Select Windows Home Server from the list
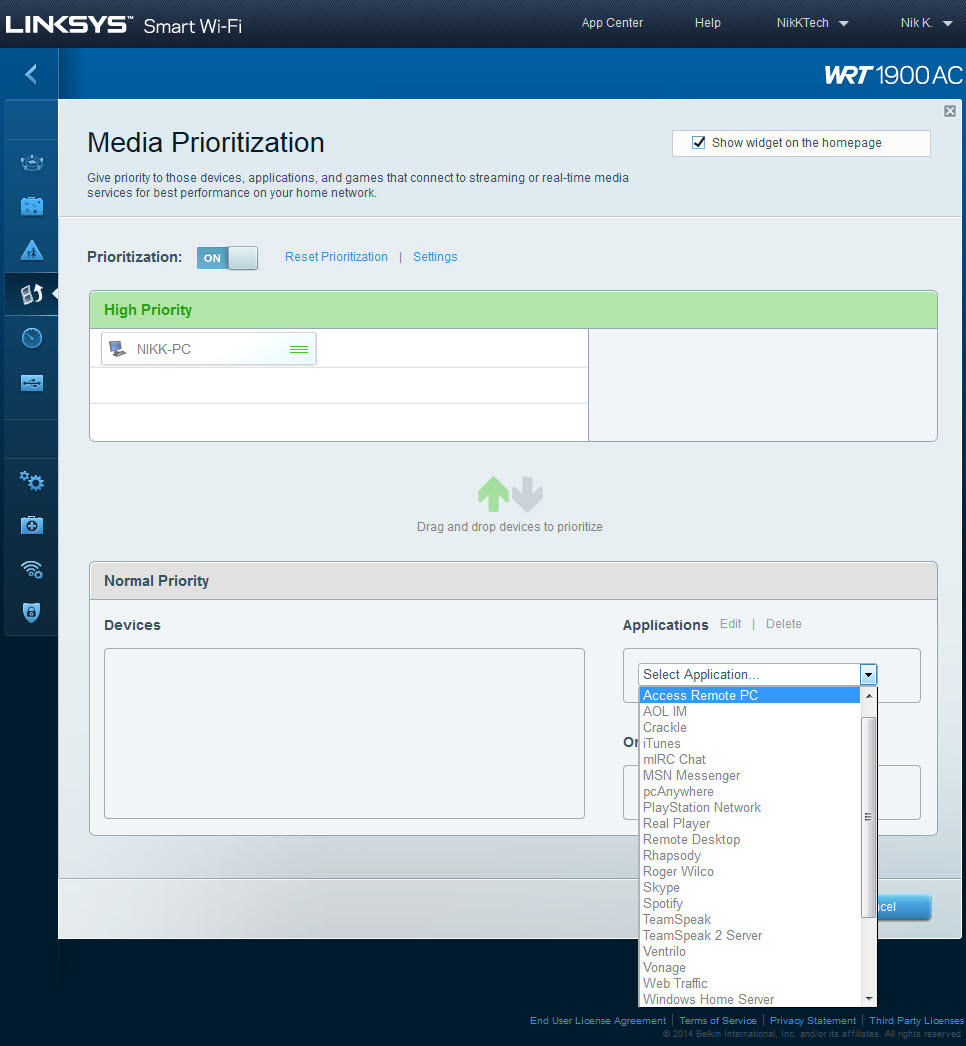The height and width of the screenshot is (1046, 966). pyautogui.click(x=749, y=999)
